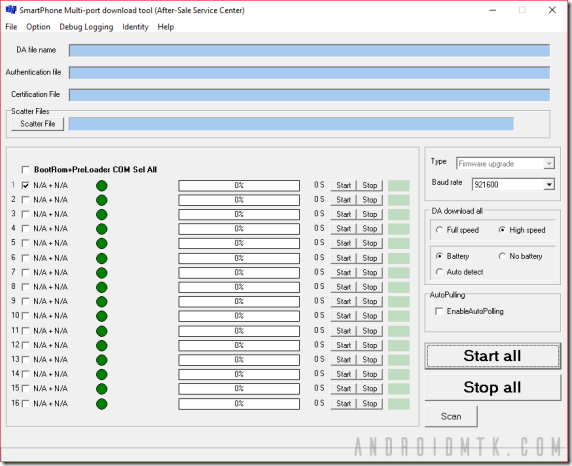Viewport: 572px width, 466px height.
Task: Check the port 5 checkbox
Action: (x=26, y=243)
